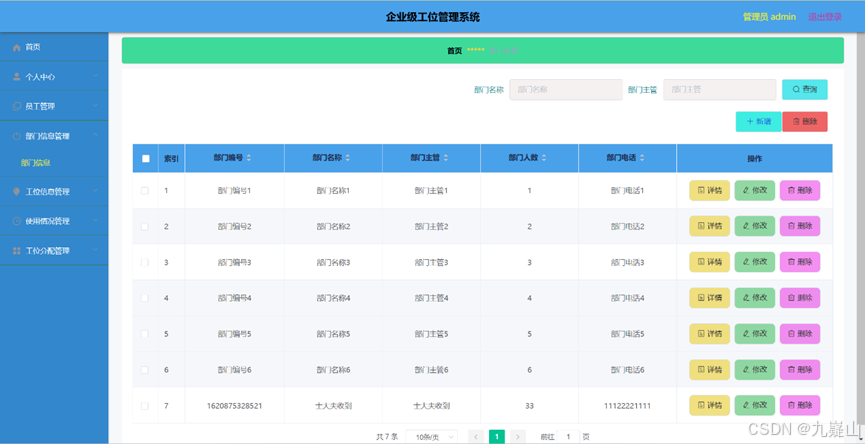Open the 首页 sidebar menu item

coord(54,47)
